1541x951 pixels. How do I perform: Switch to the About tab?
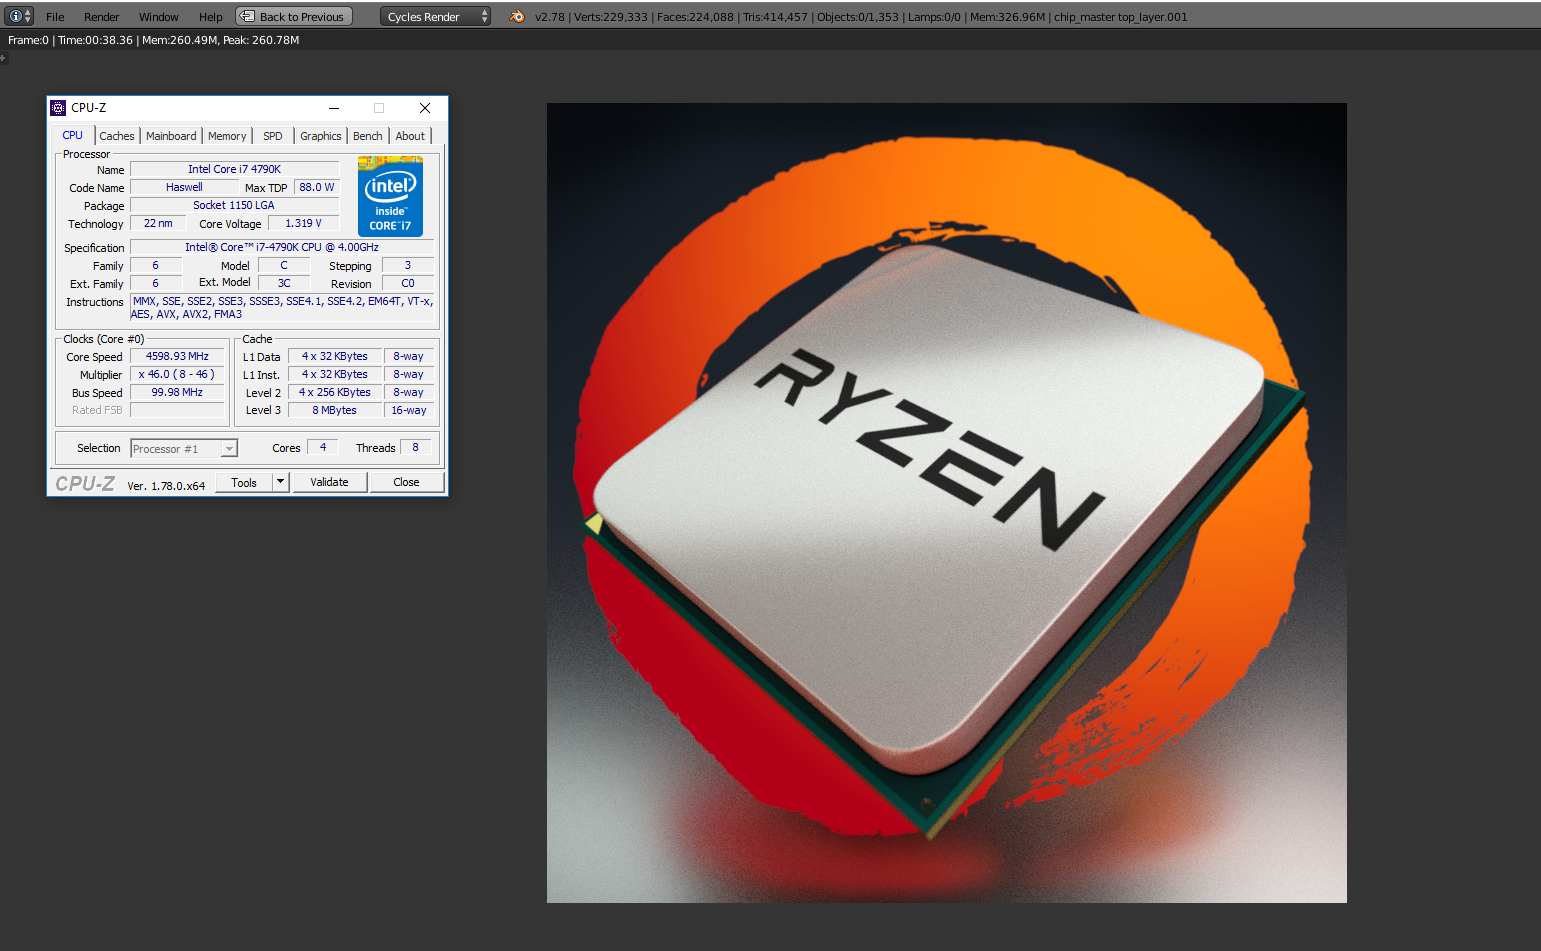tap(410, 136)
